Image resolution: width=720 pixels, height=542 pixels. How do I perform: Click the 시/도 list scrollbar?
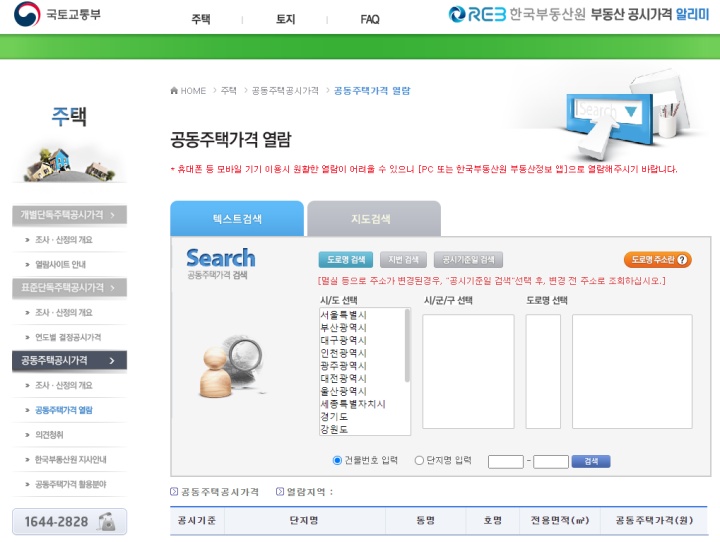407,345
